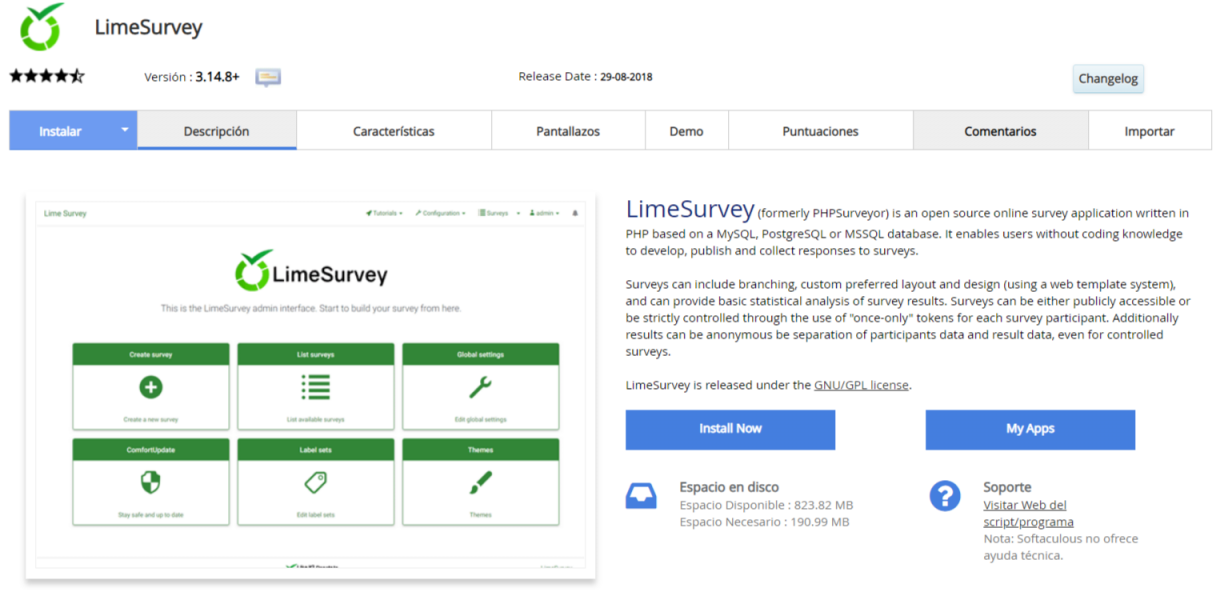Click the support question mark icon
Image resolution: width=1226 pixels, height=590 pixels.
click(x=945, y=496)
